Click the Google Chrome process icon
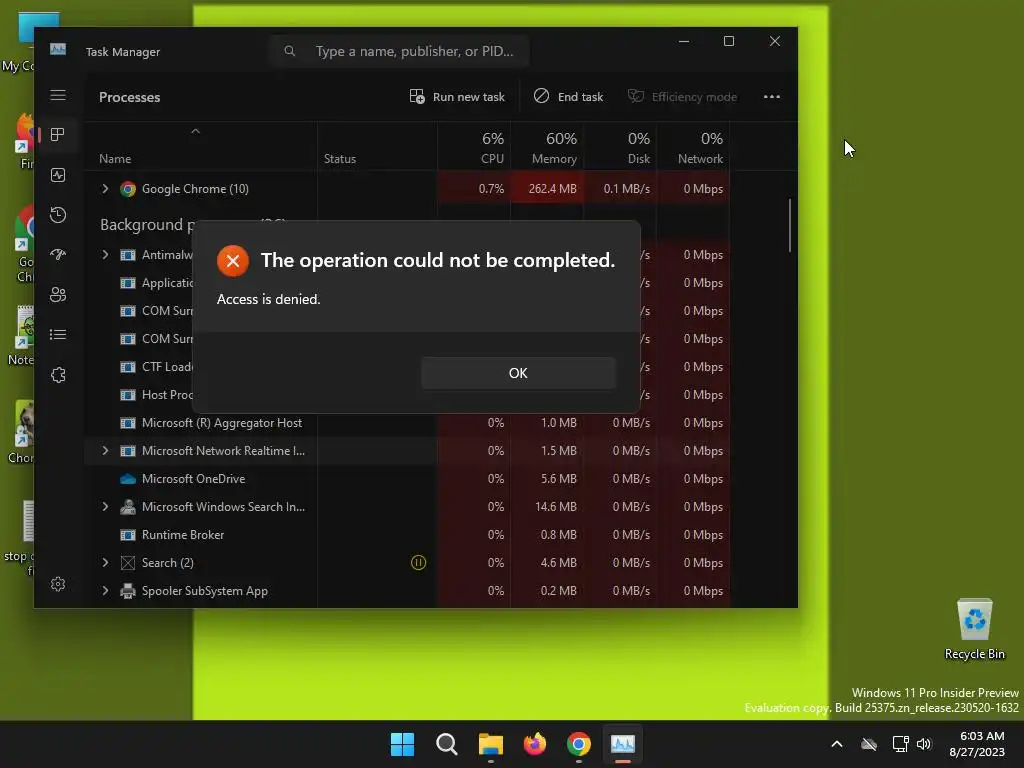The width and height of the screenshot is (1024, 768). (128, 189)
